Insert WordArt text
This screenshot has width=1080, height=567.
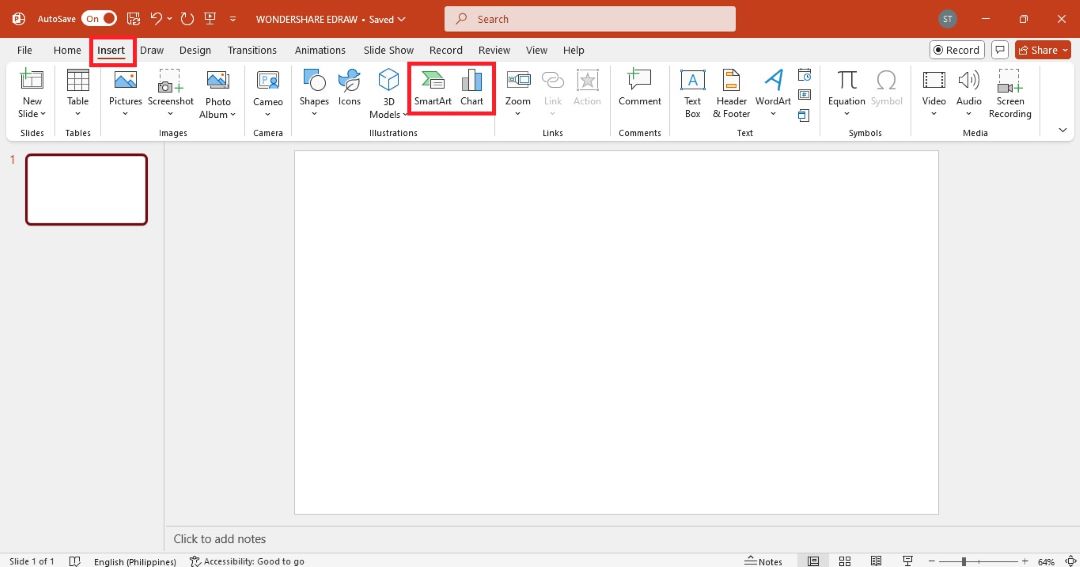pyautogui.click(x=773, y=94)
